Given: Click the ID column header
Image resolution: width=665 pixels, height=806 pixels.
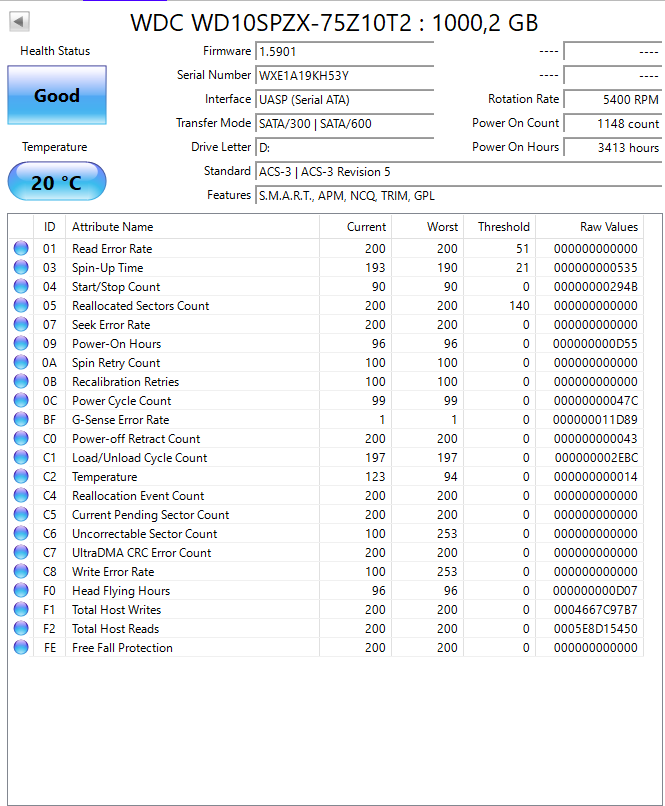Looking at the screenshot, I should [49, 227].
